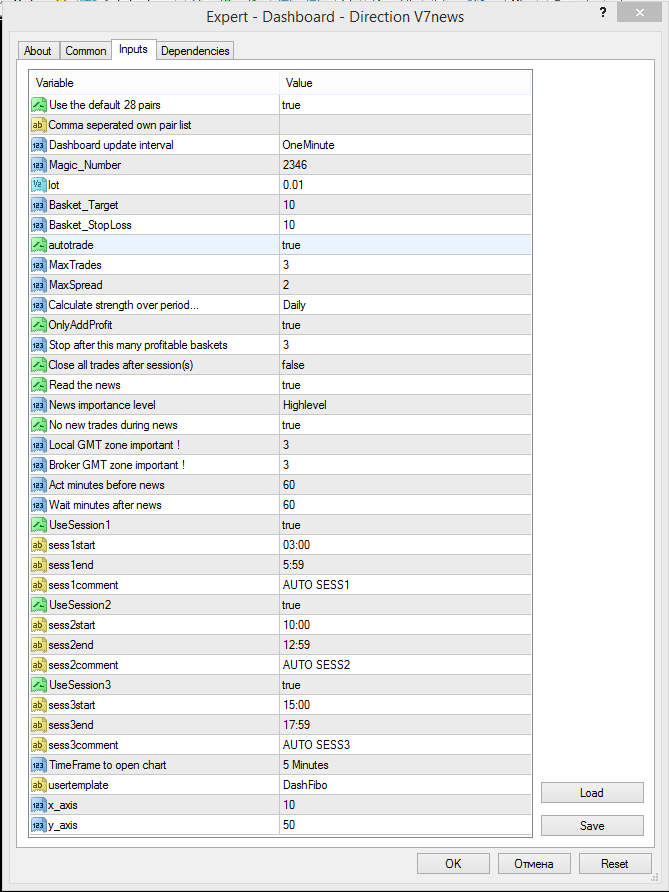The image size is (669, 892).
Task: Click the boolean icon beside UseSession2
Action: 39,605
